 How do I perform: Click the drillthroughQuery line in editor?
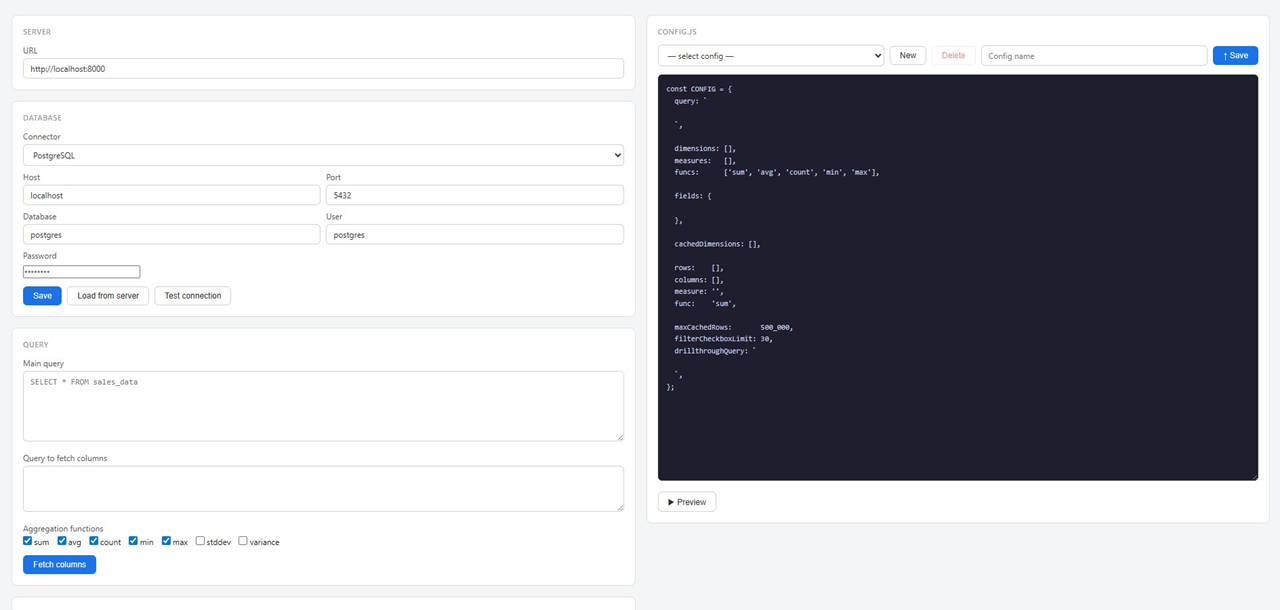pyautogui.click(x=716, y=351)
